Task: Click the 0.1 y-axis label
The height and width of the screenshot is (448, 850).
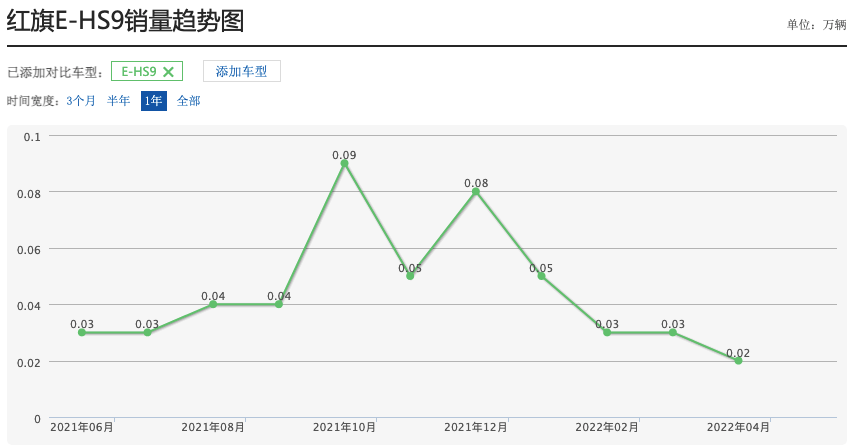Action: [x=32, y=137]
